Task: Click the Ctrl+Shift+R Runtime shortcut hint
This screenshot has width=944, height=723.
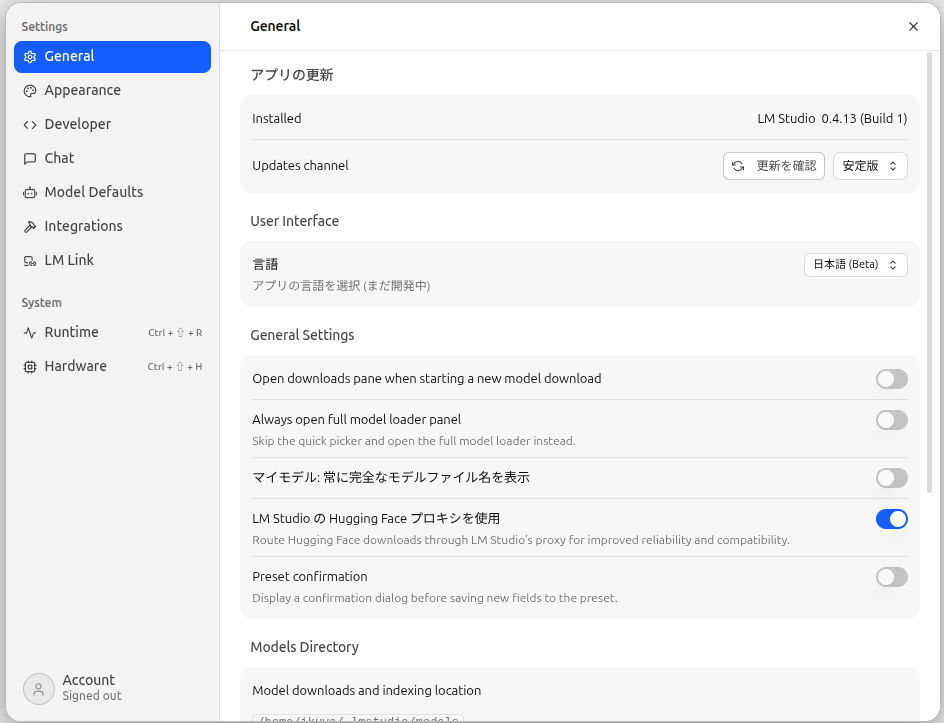Action: pos(175,333)
